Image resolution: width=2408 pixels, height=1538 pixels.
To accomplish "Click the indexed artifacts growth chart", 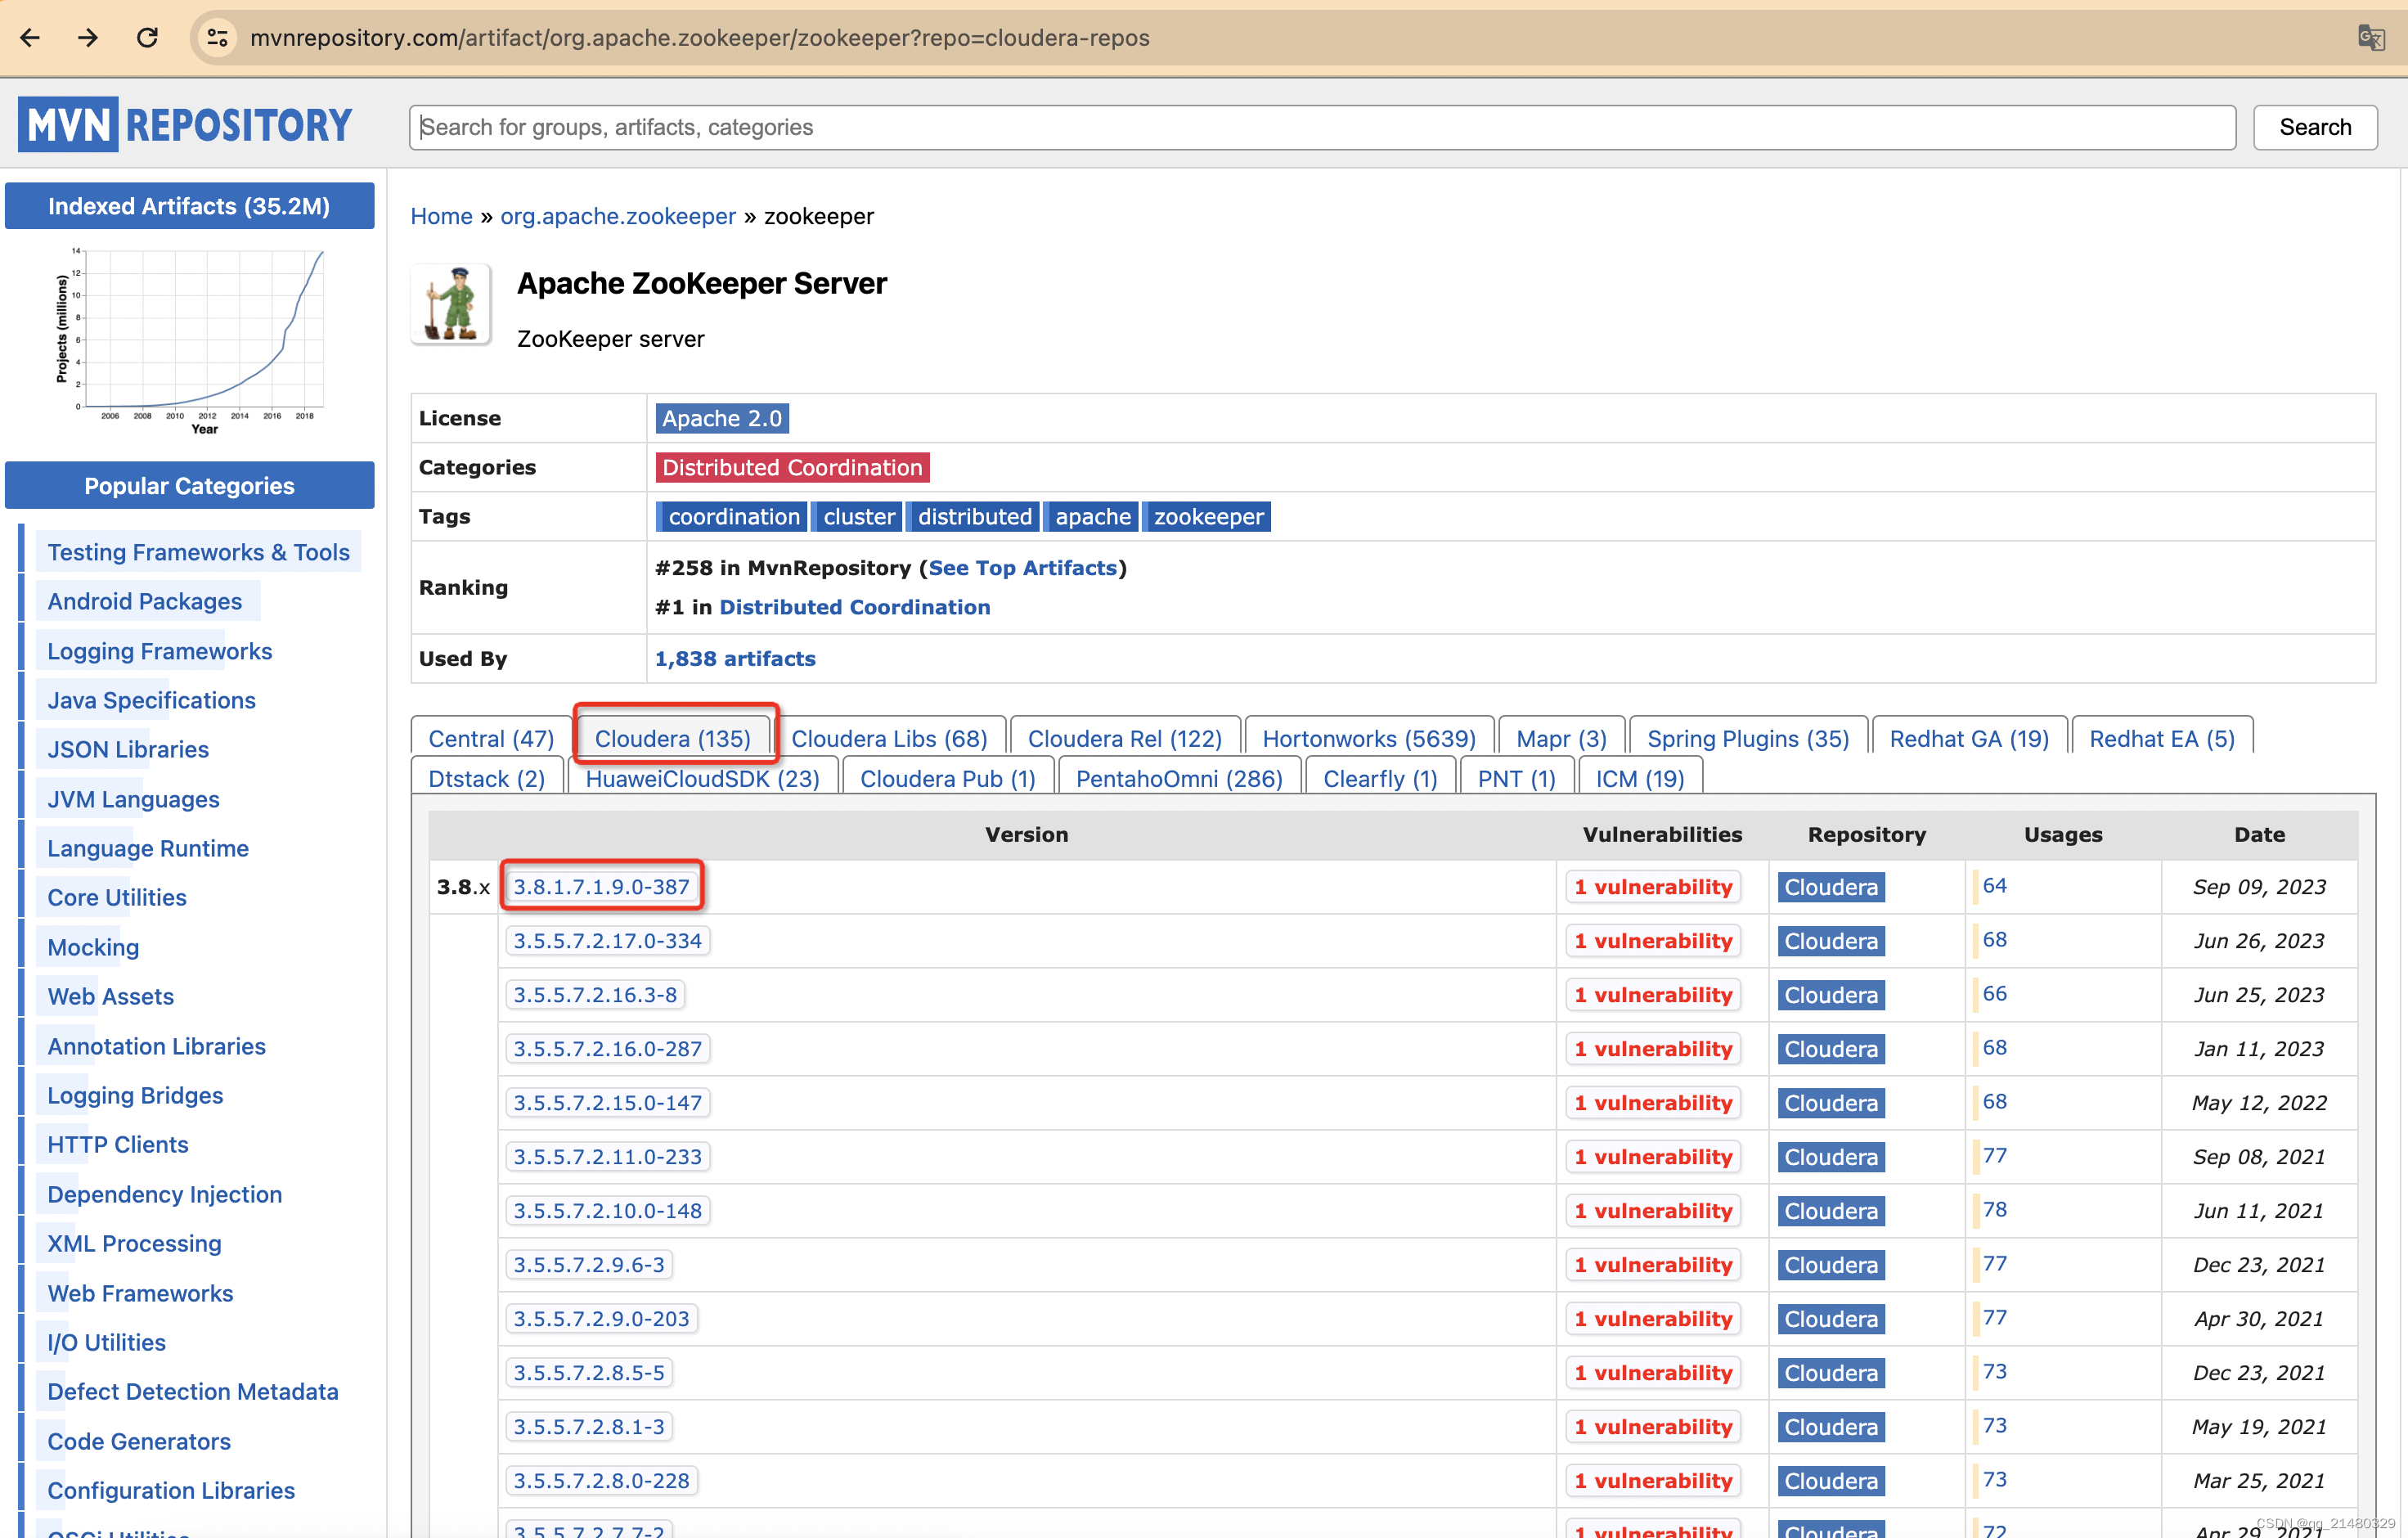I will tap(190, 340).
